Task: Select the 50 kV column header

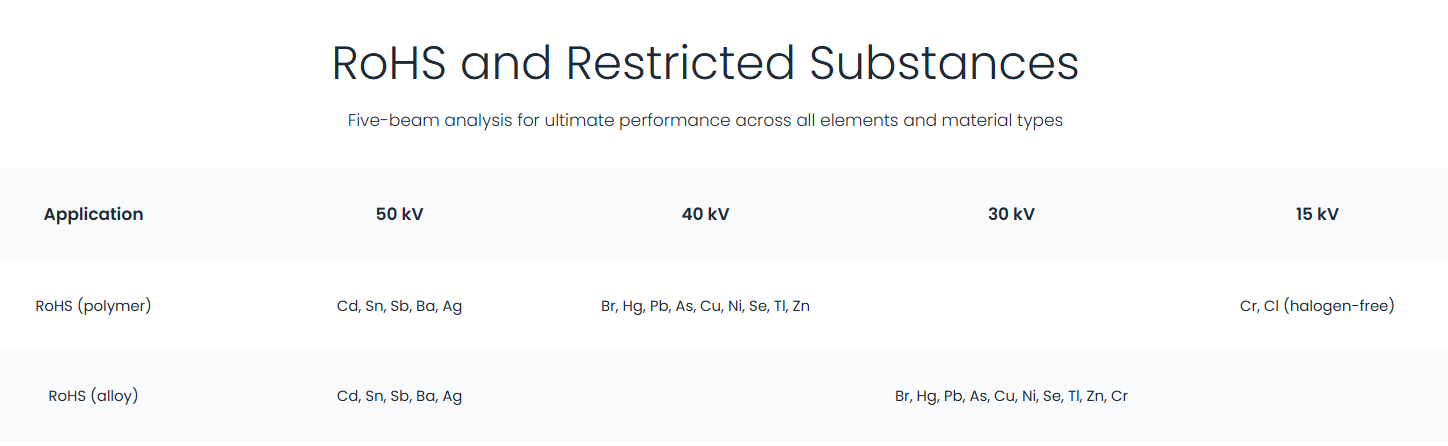Action: [400, 214]
